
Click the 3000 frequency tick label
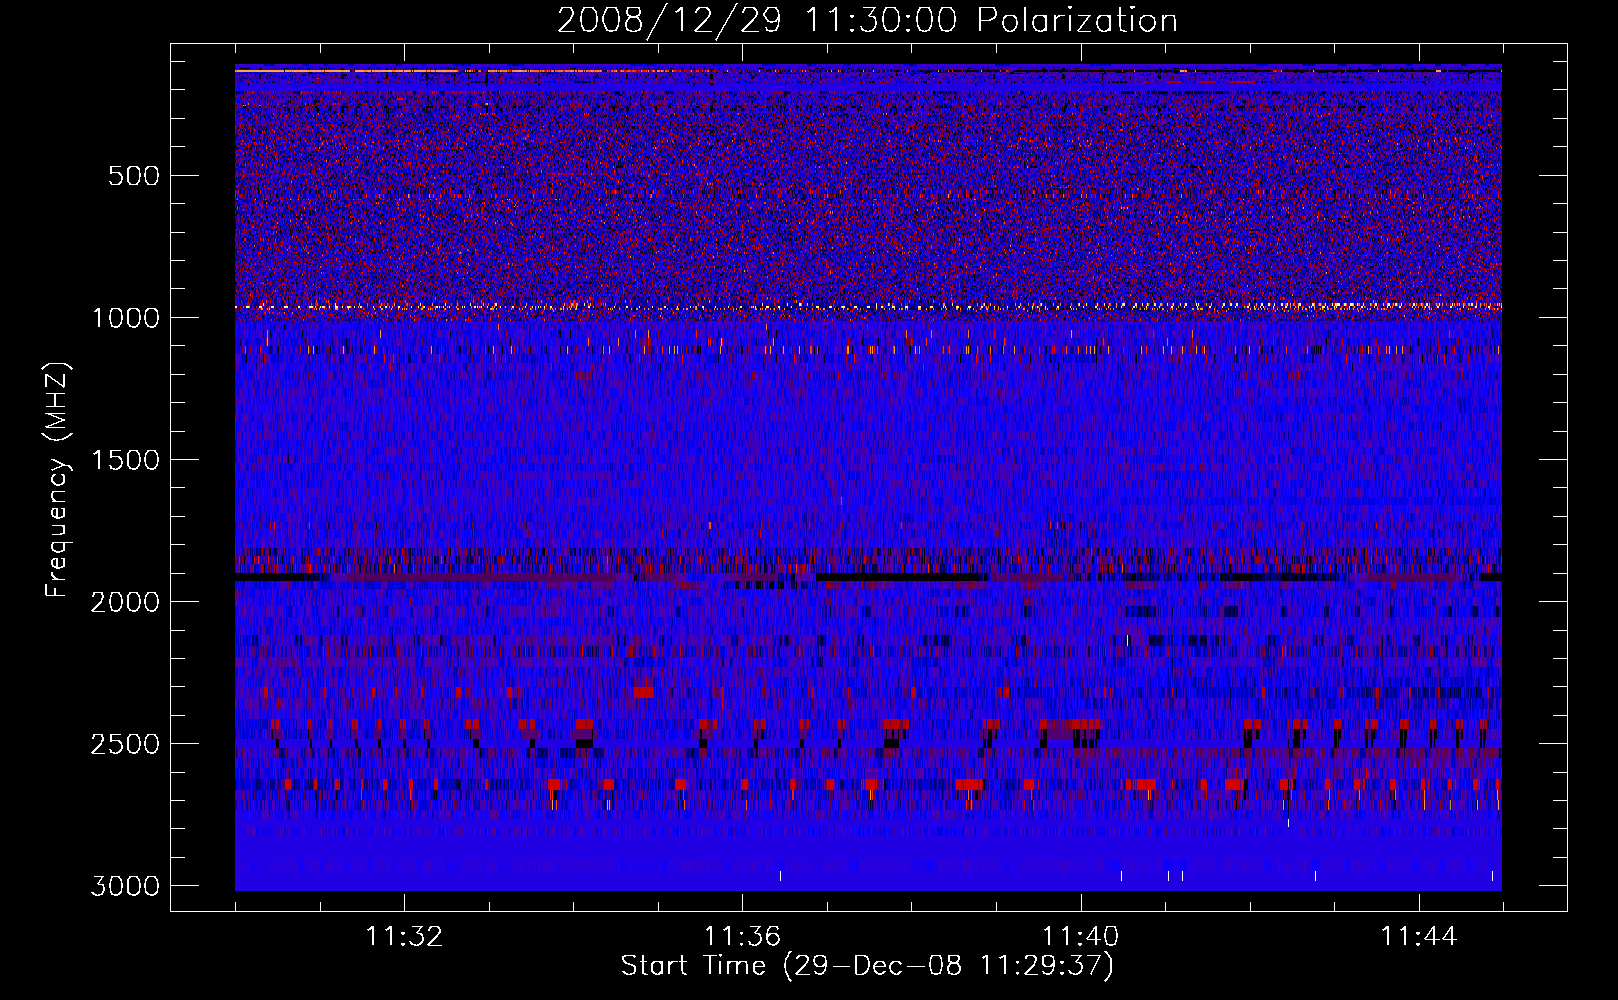pyautogui.click(x=125, y=886)
